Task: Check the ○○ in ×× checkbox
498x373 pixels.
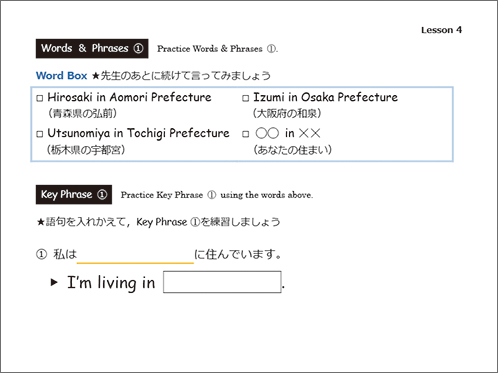Action: click(246, 134)
